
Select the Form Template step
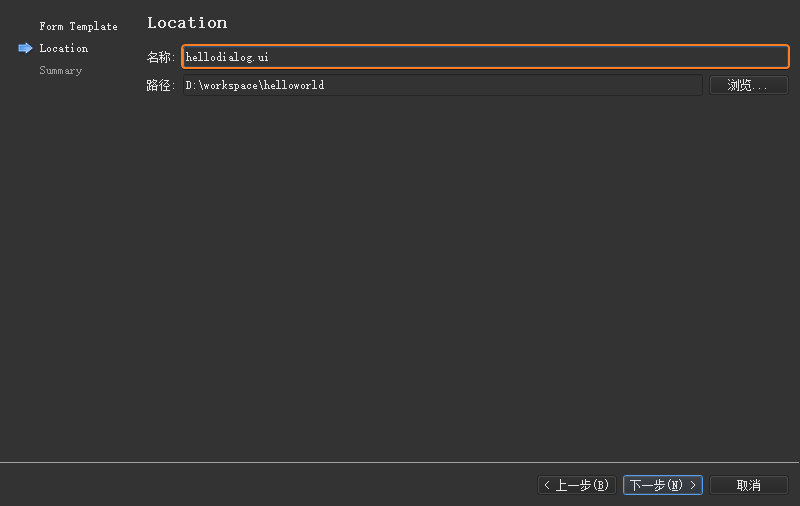(x=78, y=26)
